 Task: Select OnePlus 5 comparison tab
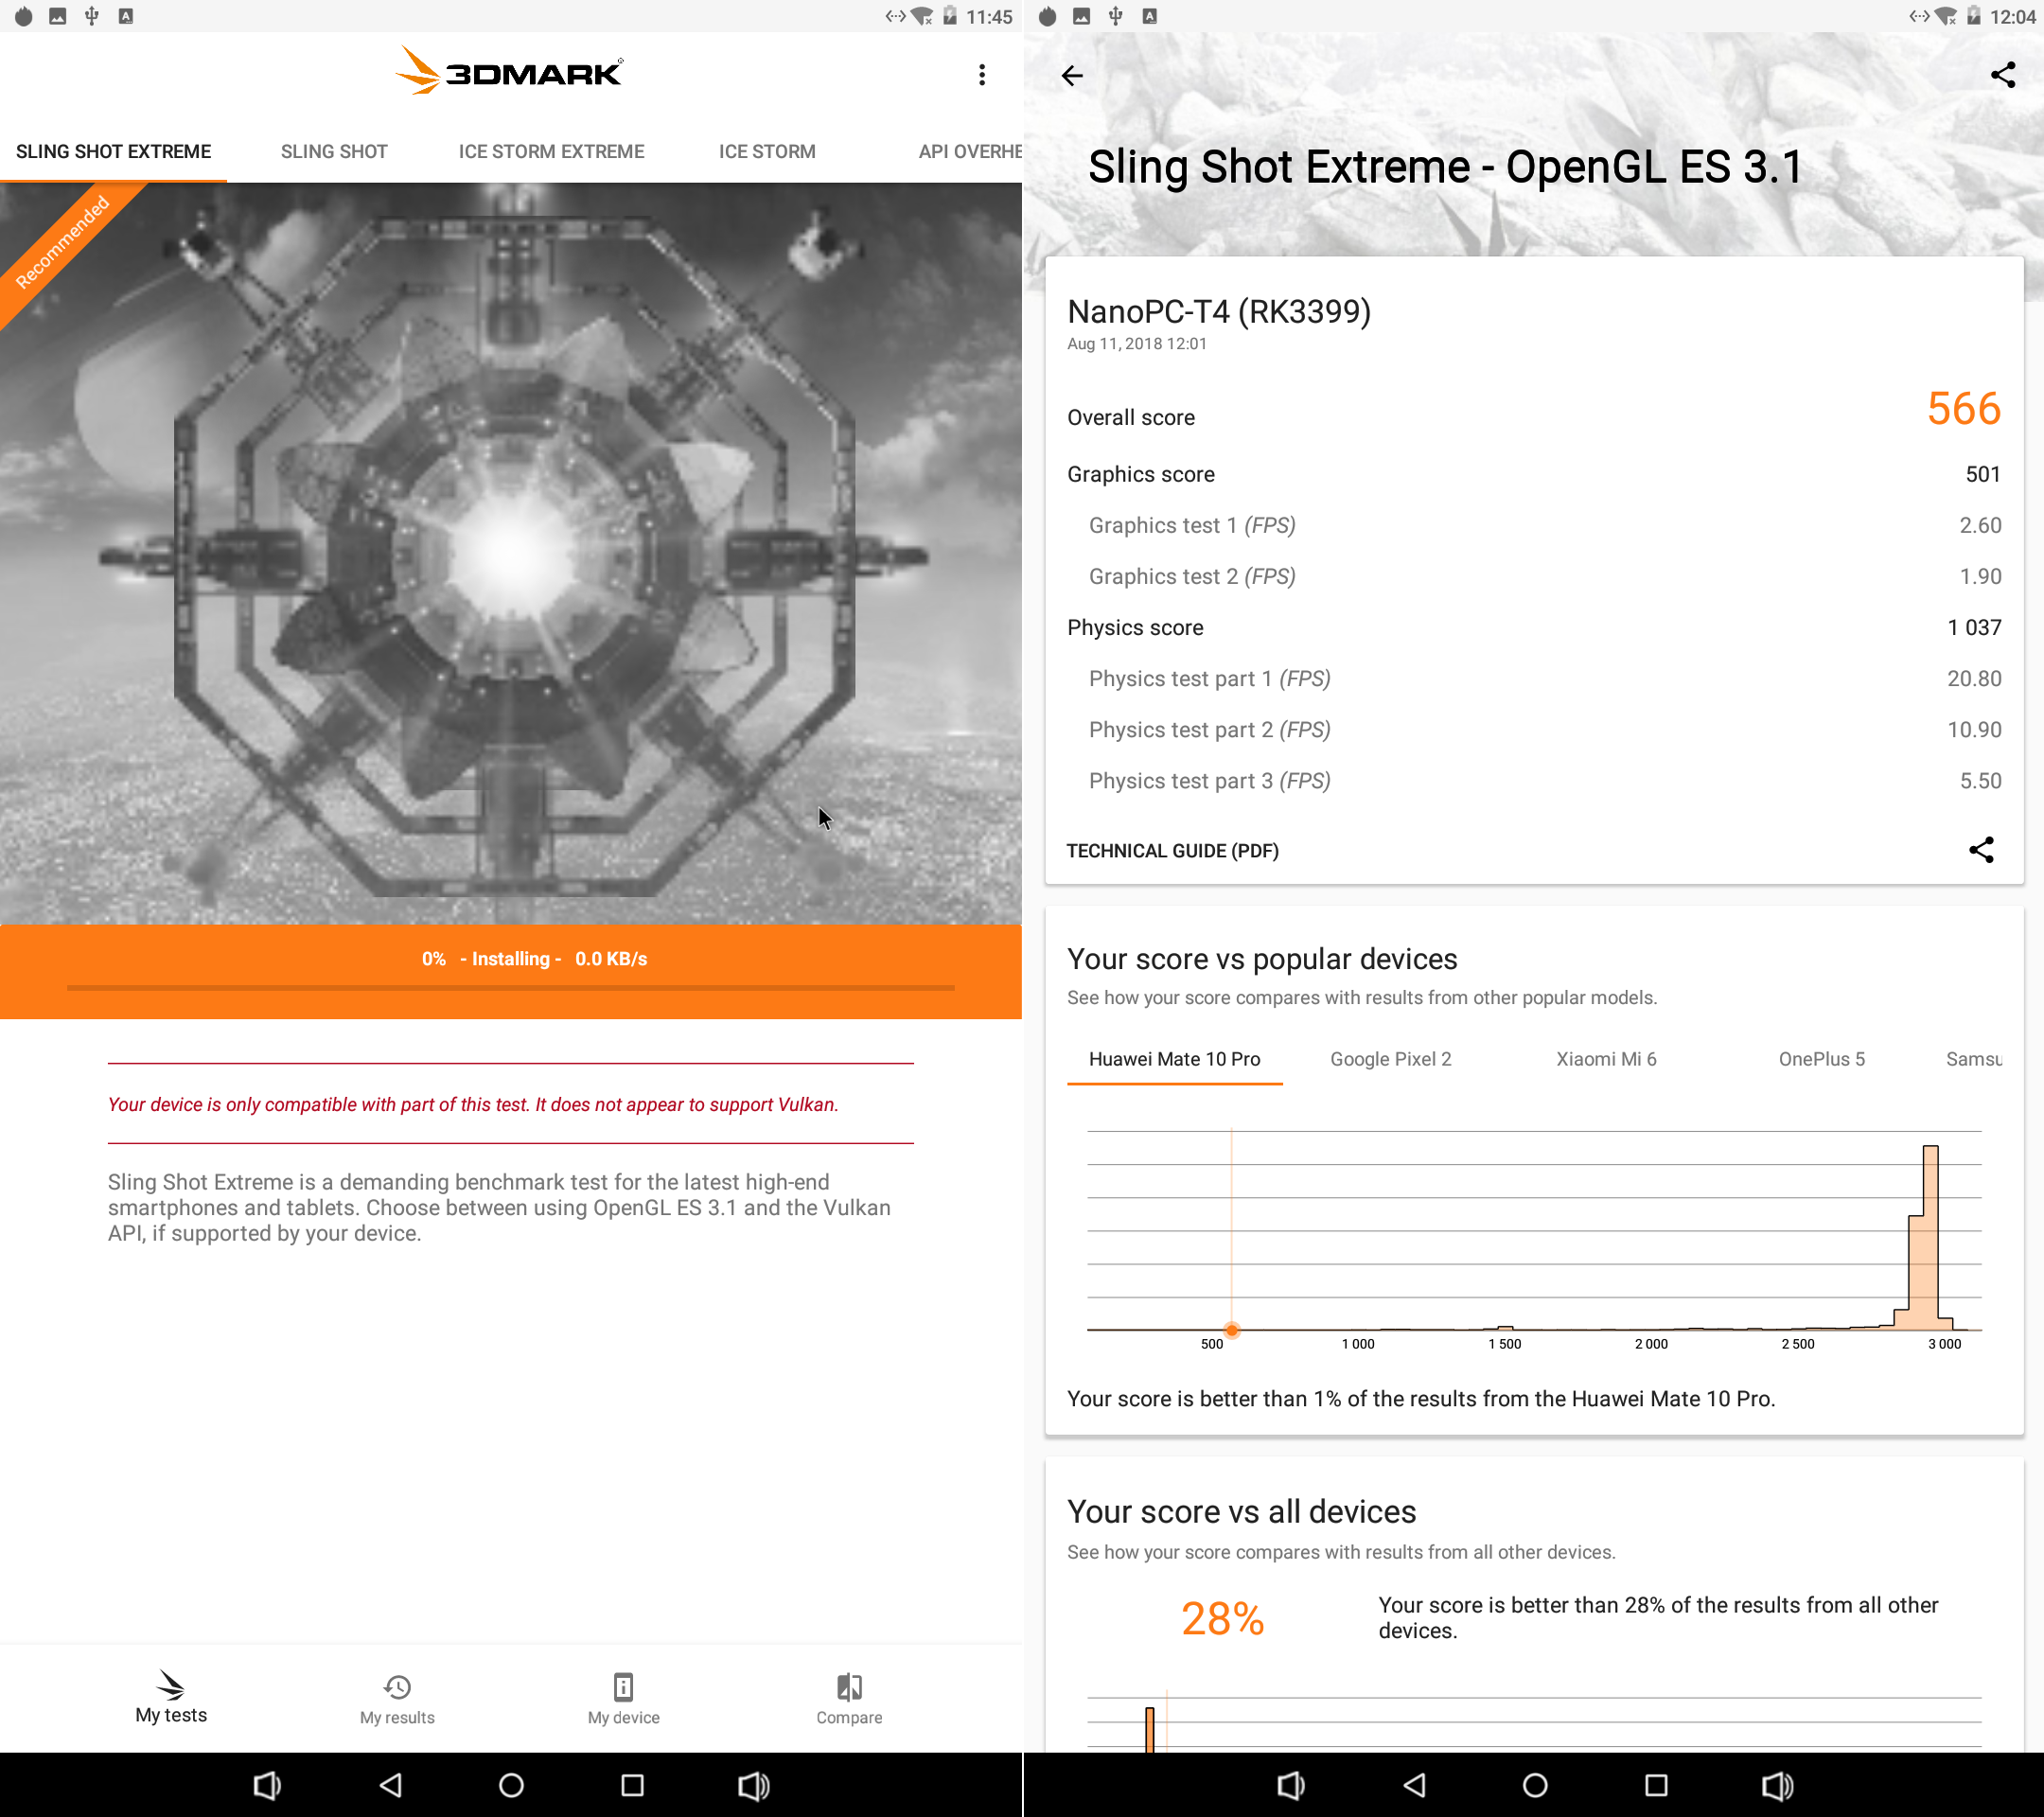coord(1821,1060)
